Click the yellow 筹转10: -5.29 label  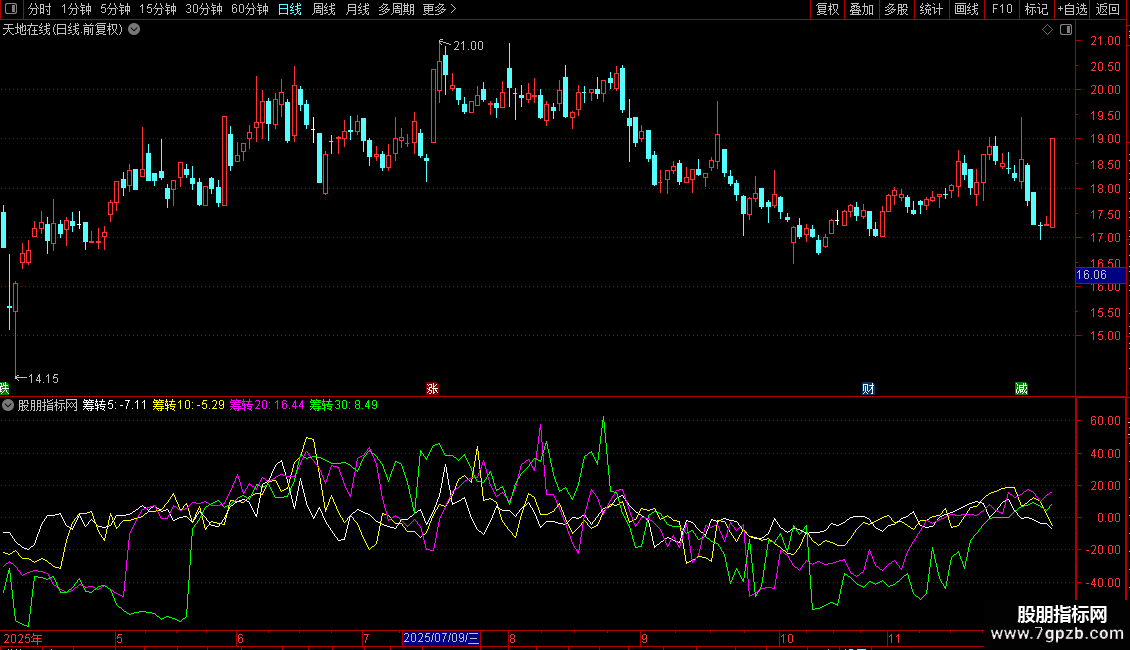[189, 405]
